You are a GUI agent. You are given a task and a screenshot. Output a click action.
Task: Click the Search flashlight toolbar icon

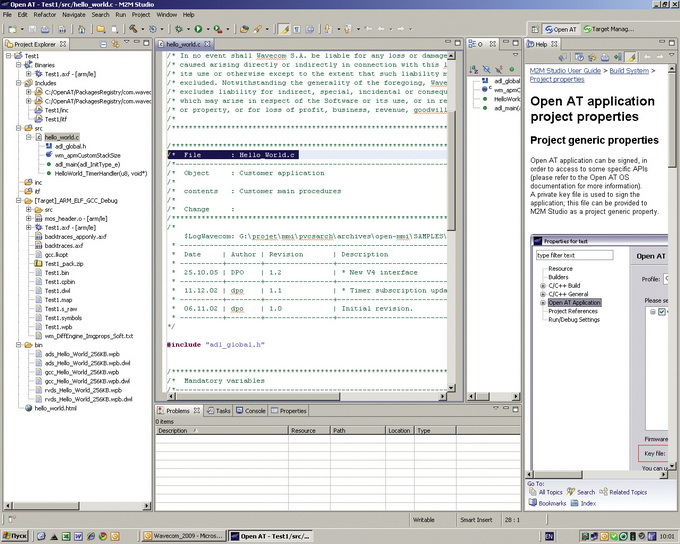(x=258, y=29)
